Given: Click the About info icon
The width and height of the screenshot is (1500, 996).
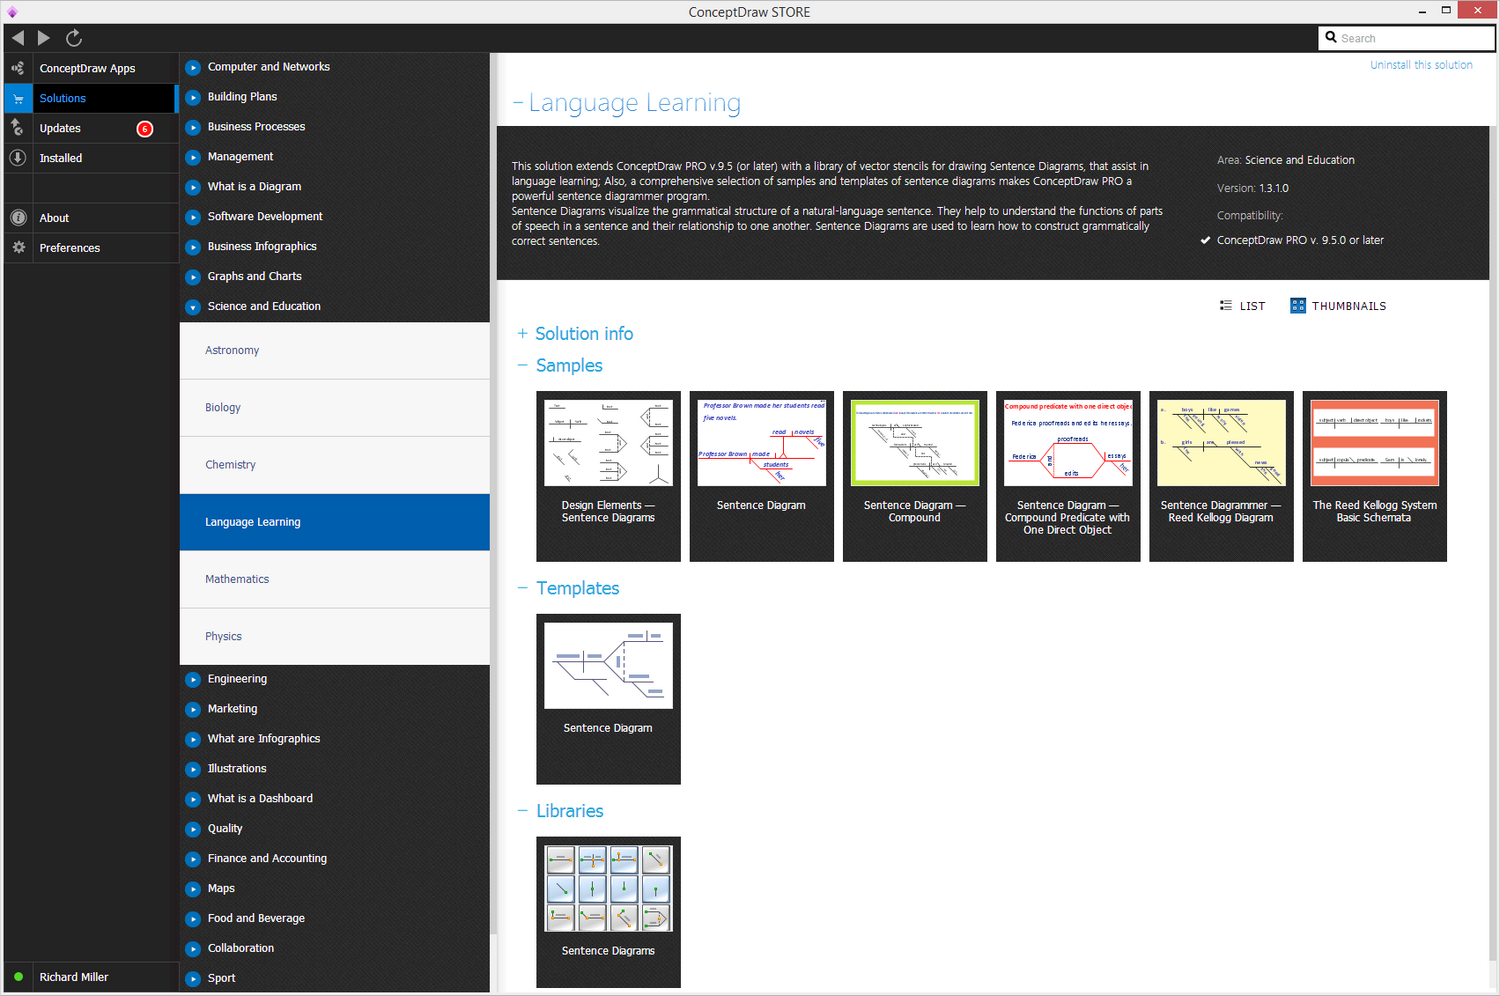Looking at the screenshot, I should point(18,218).
